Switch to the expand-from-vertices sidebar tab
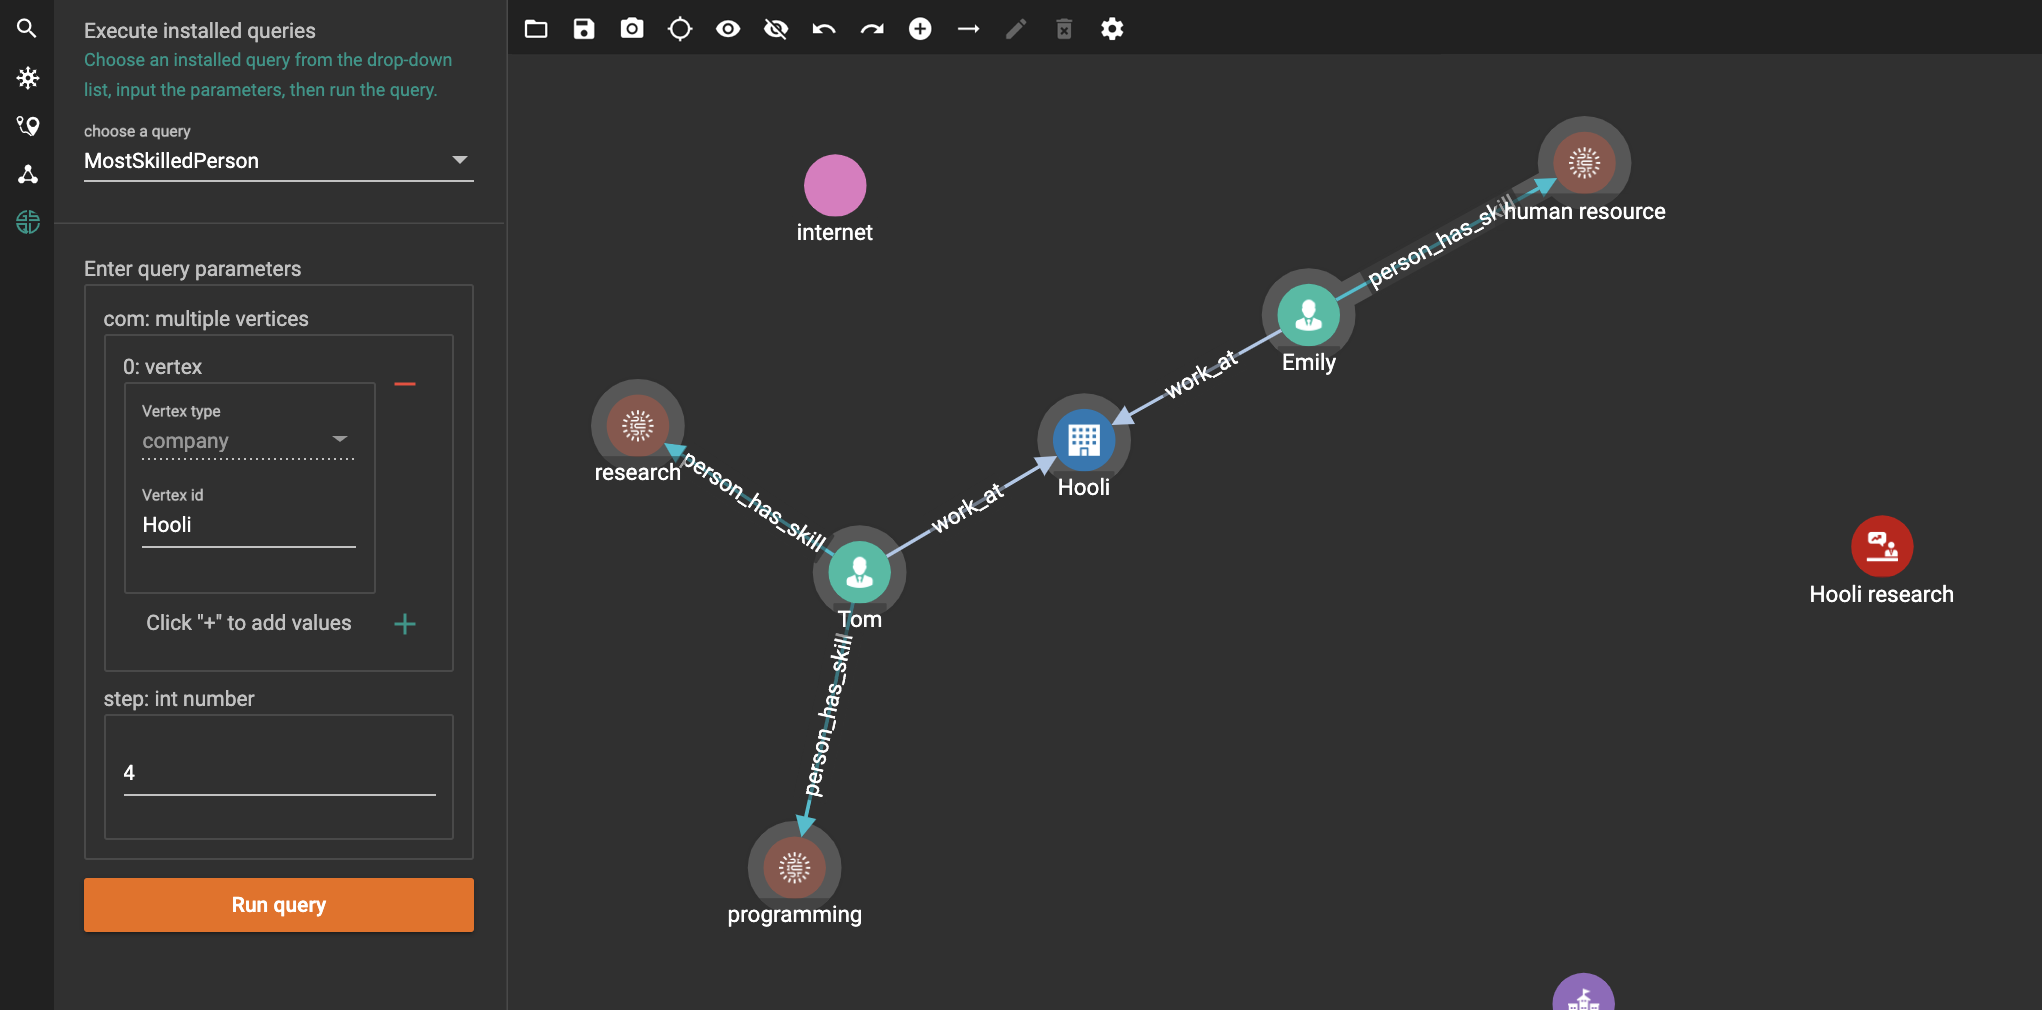This screenshot has height=1010, width=2042. [27, 78]
